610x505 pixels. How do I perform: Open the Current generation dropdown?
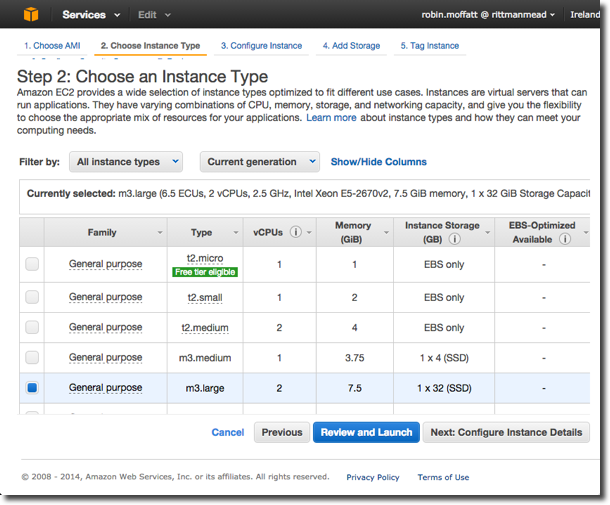pos(259,161)
